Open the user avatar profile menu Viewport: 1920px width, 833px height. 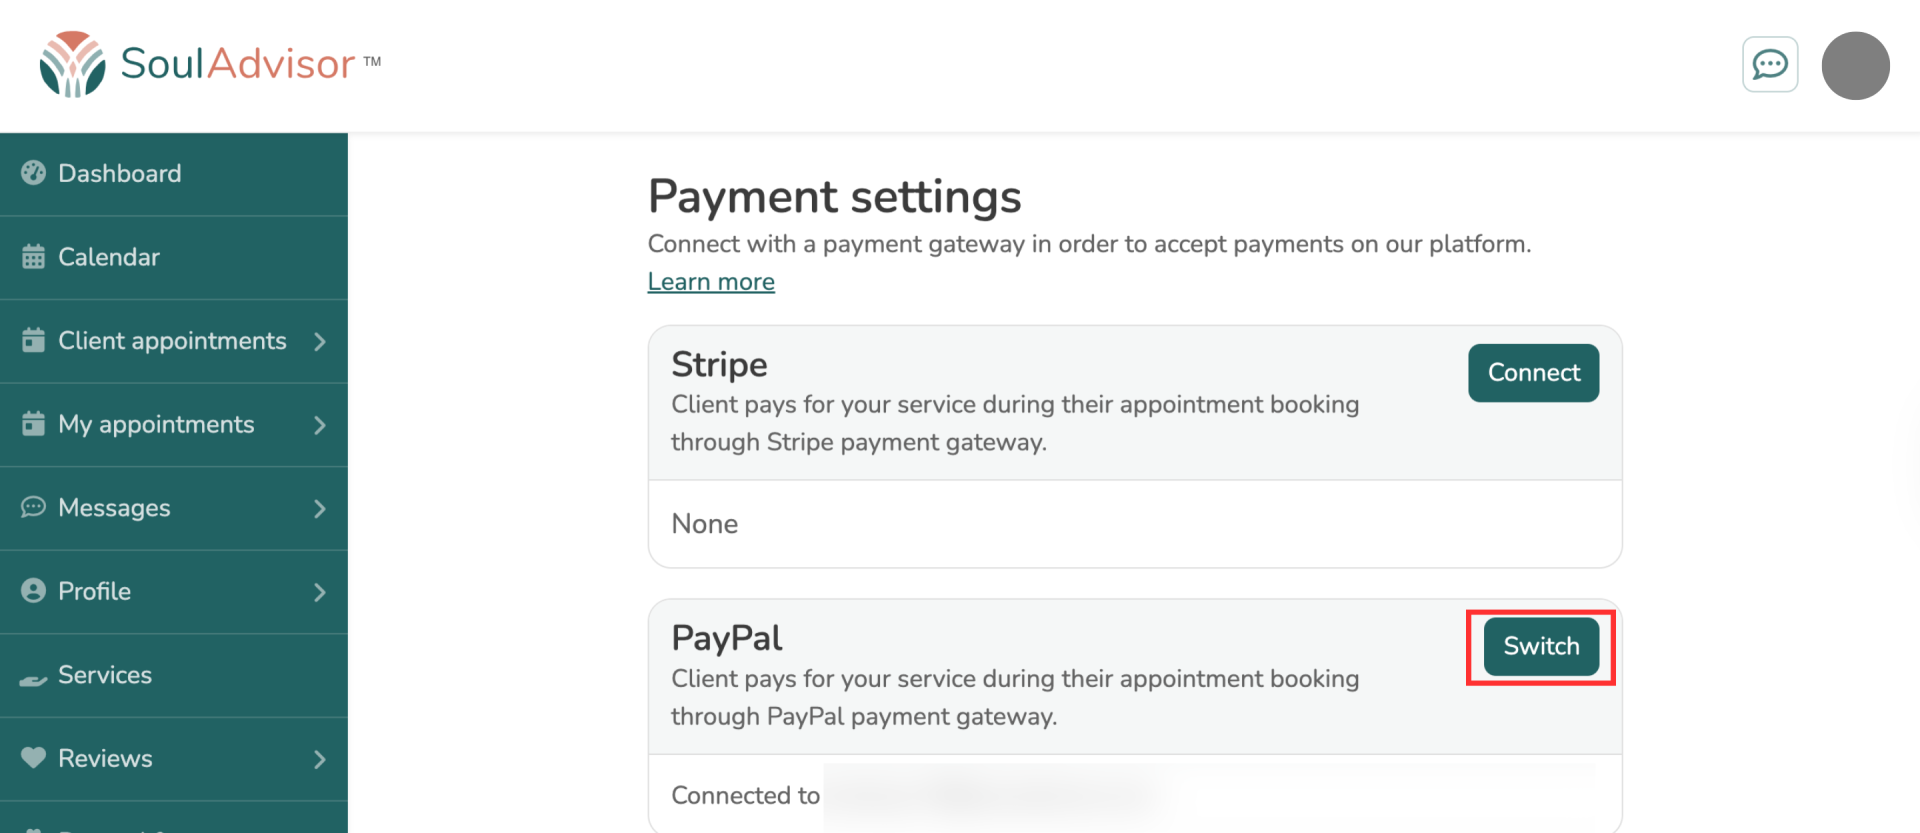pyautogui.click(x=1855, y=66)
